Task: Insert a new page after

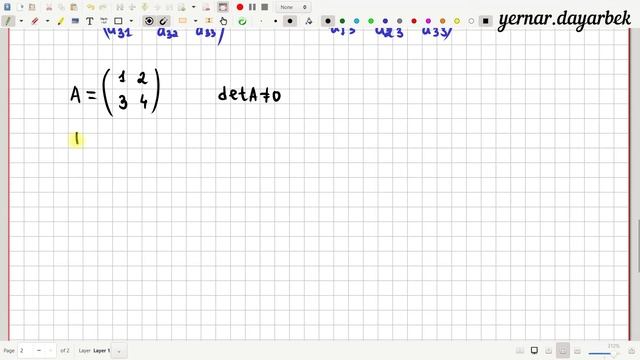Action: tap(182, 7)
